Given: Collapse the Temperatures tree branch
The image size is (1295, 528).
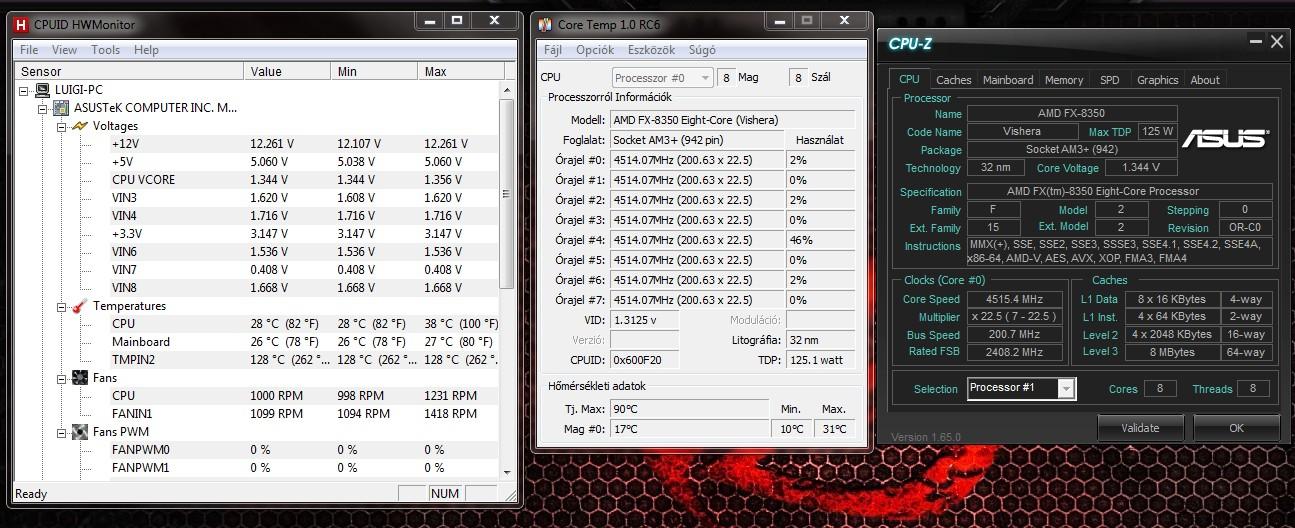Looking at the screenshot, I should 61,306.
